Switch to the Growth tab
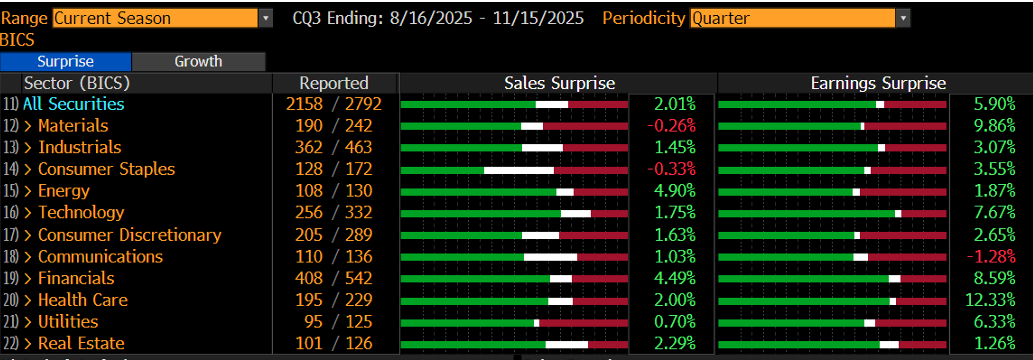 [198, 62]
